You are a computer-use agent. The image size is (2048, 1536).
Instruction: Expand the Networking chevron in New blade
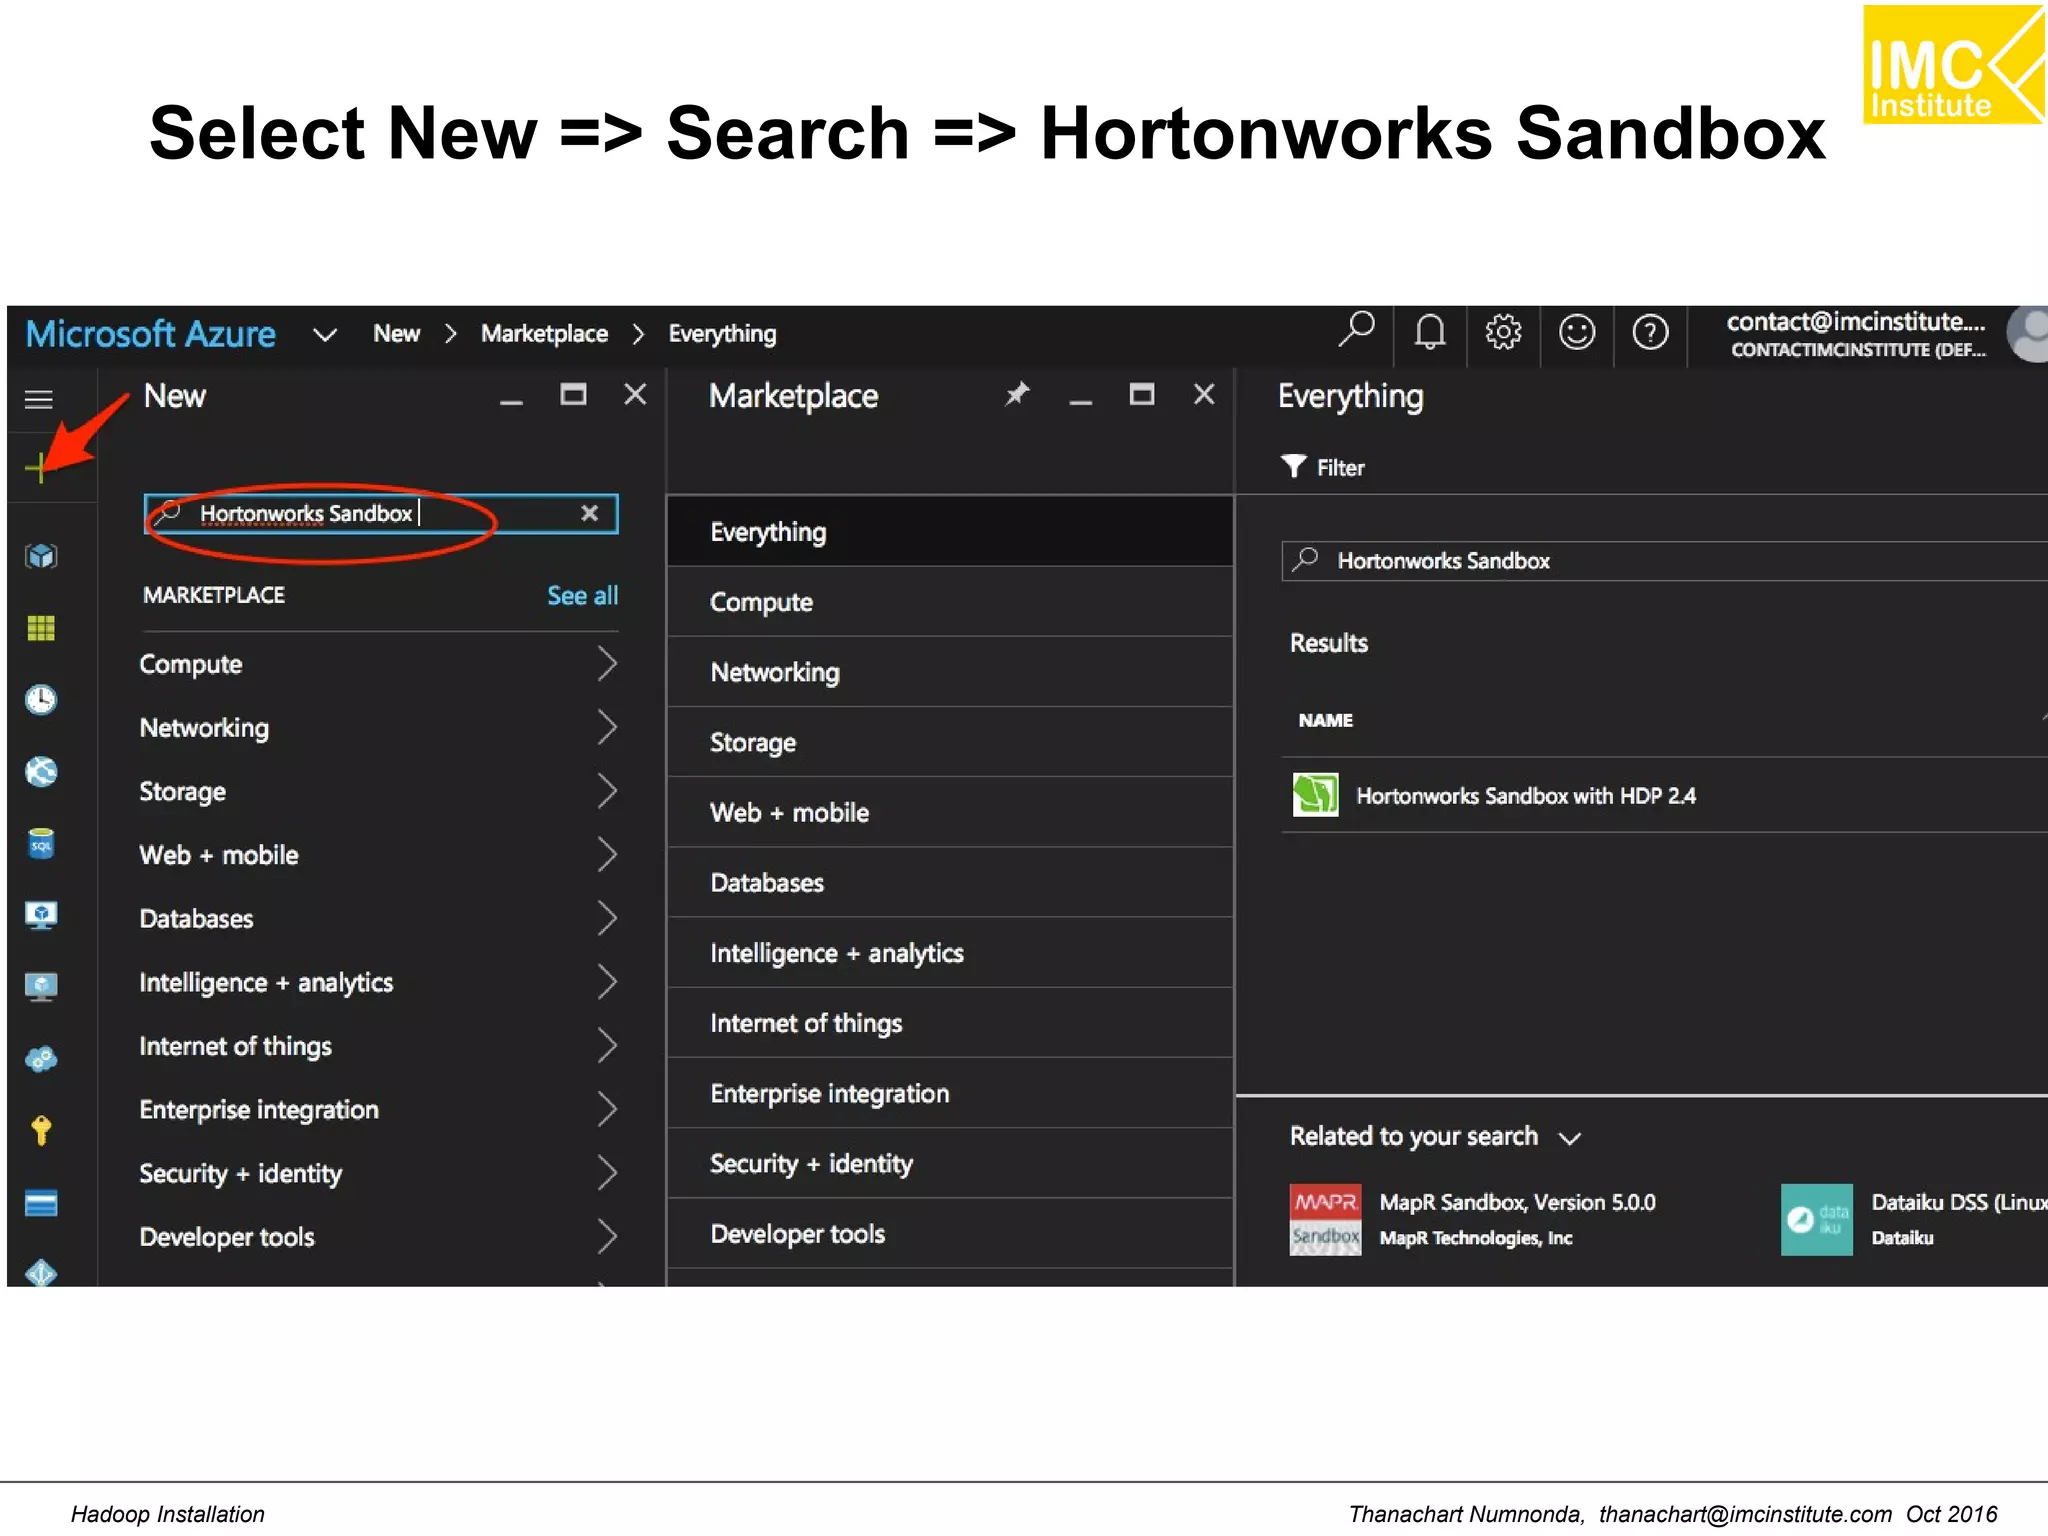point(607,727)
